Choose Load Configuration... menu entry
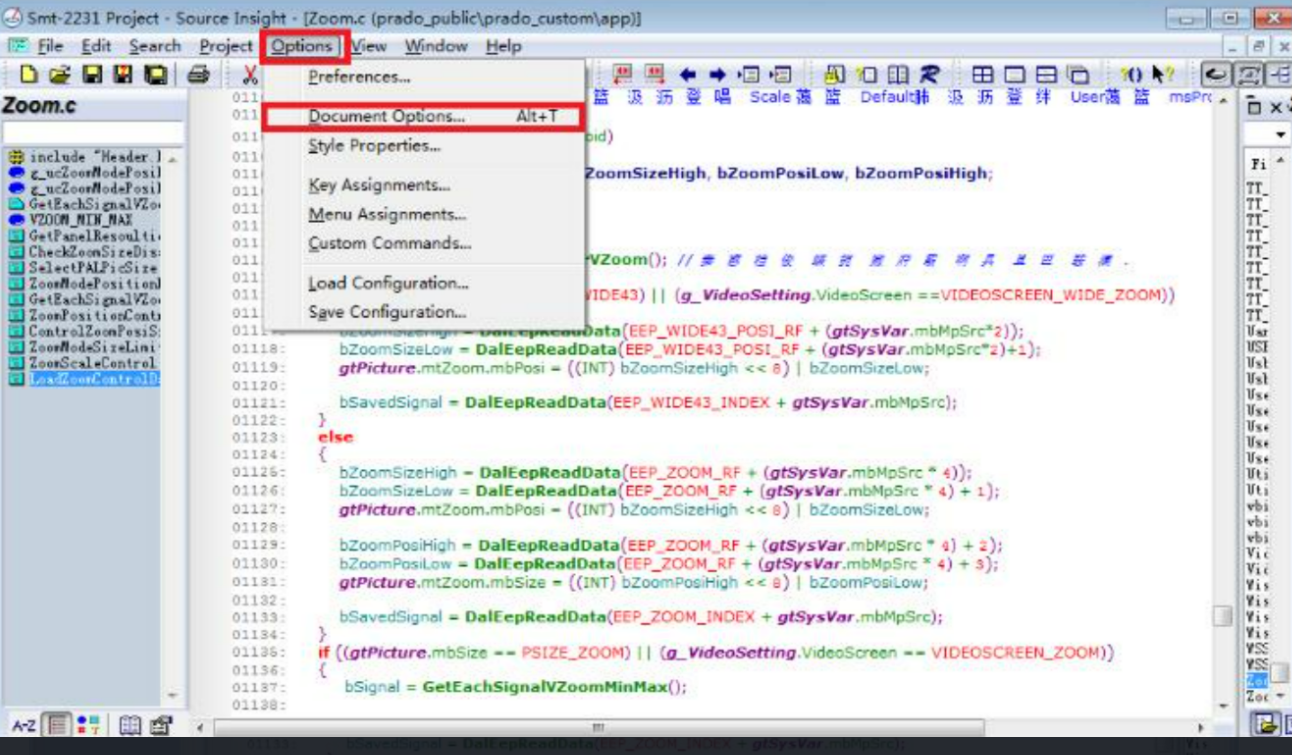Viewport: 1292px width, 755px height. pyautogui.click(x=388, y=283)
